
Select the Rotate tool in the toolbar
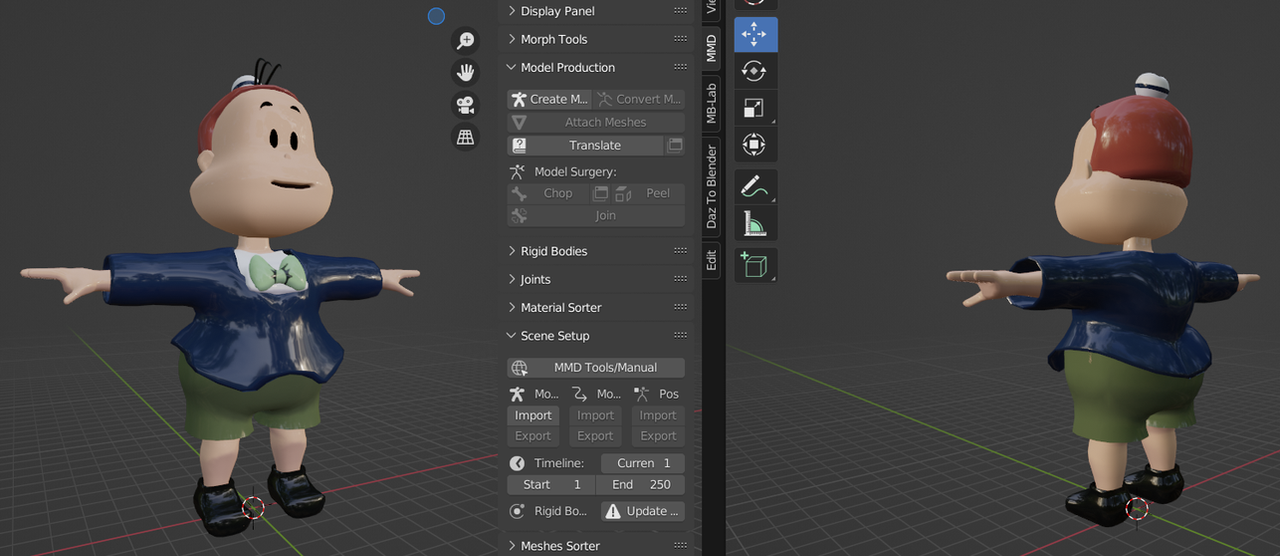(x=755, y=71)
